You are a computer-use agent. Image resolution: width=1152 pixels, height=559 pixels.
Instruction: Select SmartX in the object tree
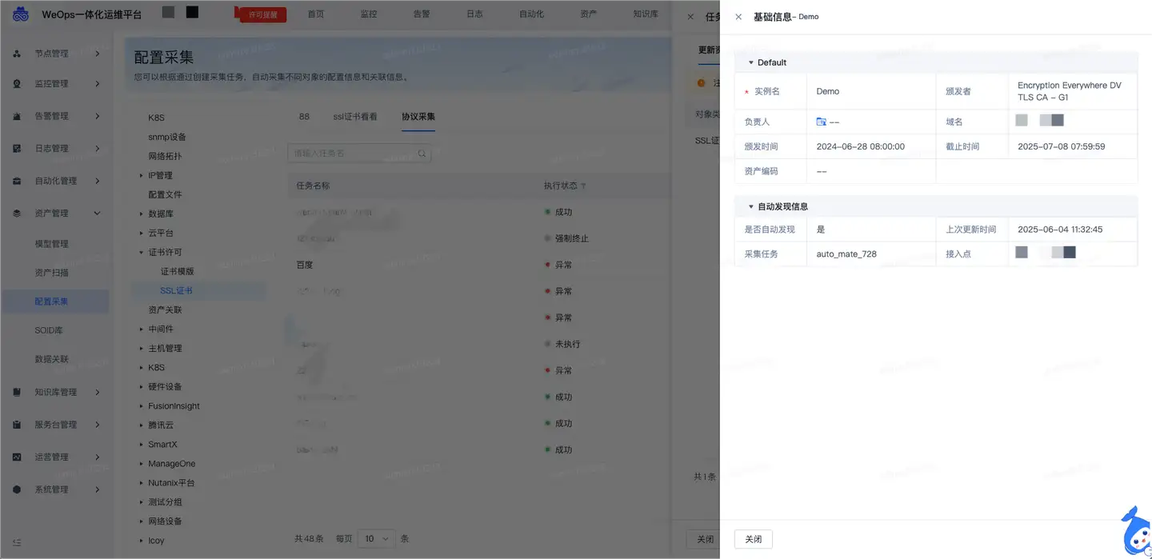point(162,444)
